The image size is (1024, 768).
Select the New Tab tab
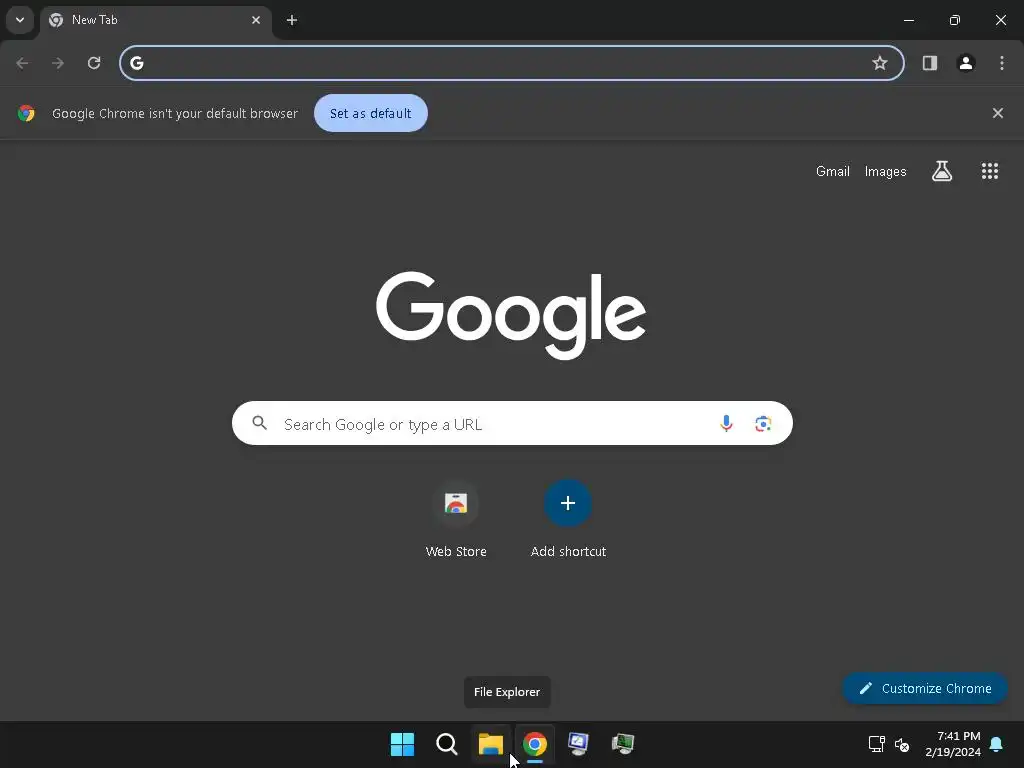(x=155, y=20)
